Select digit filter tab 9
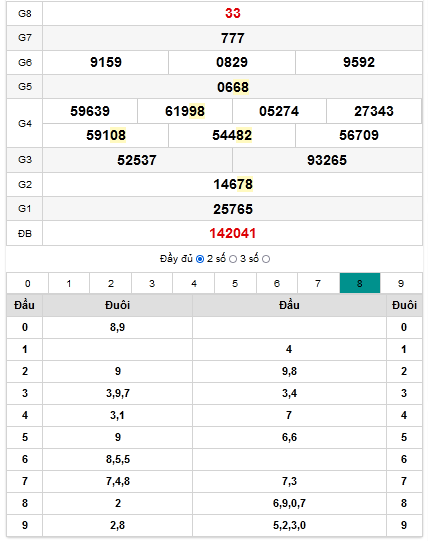Viewport: 428px width, 541px height. pos(401,283)
